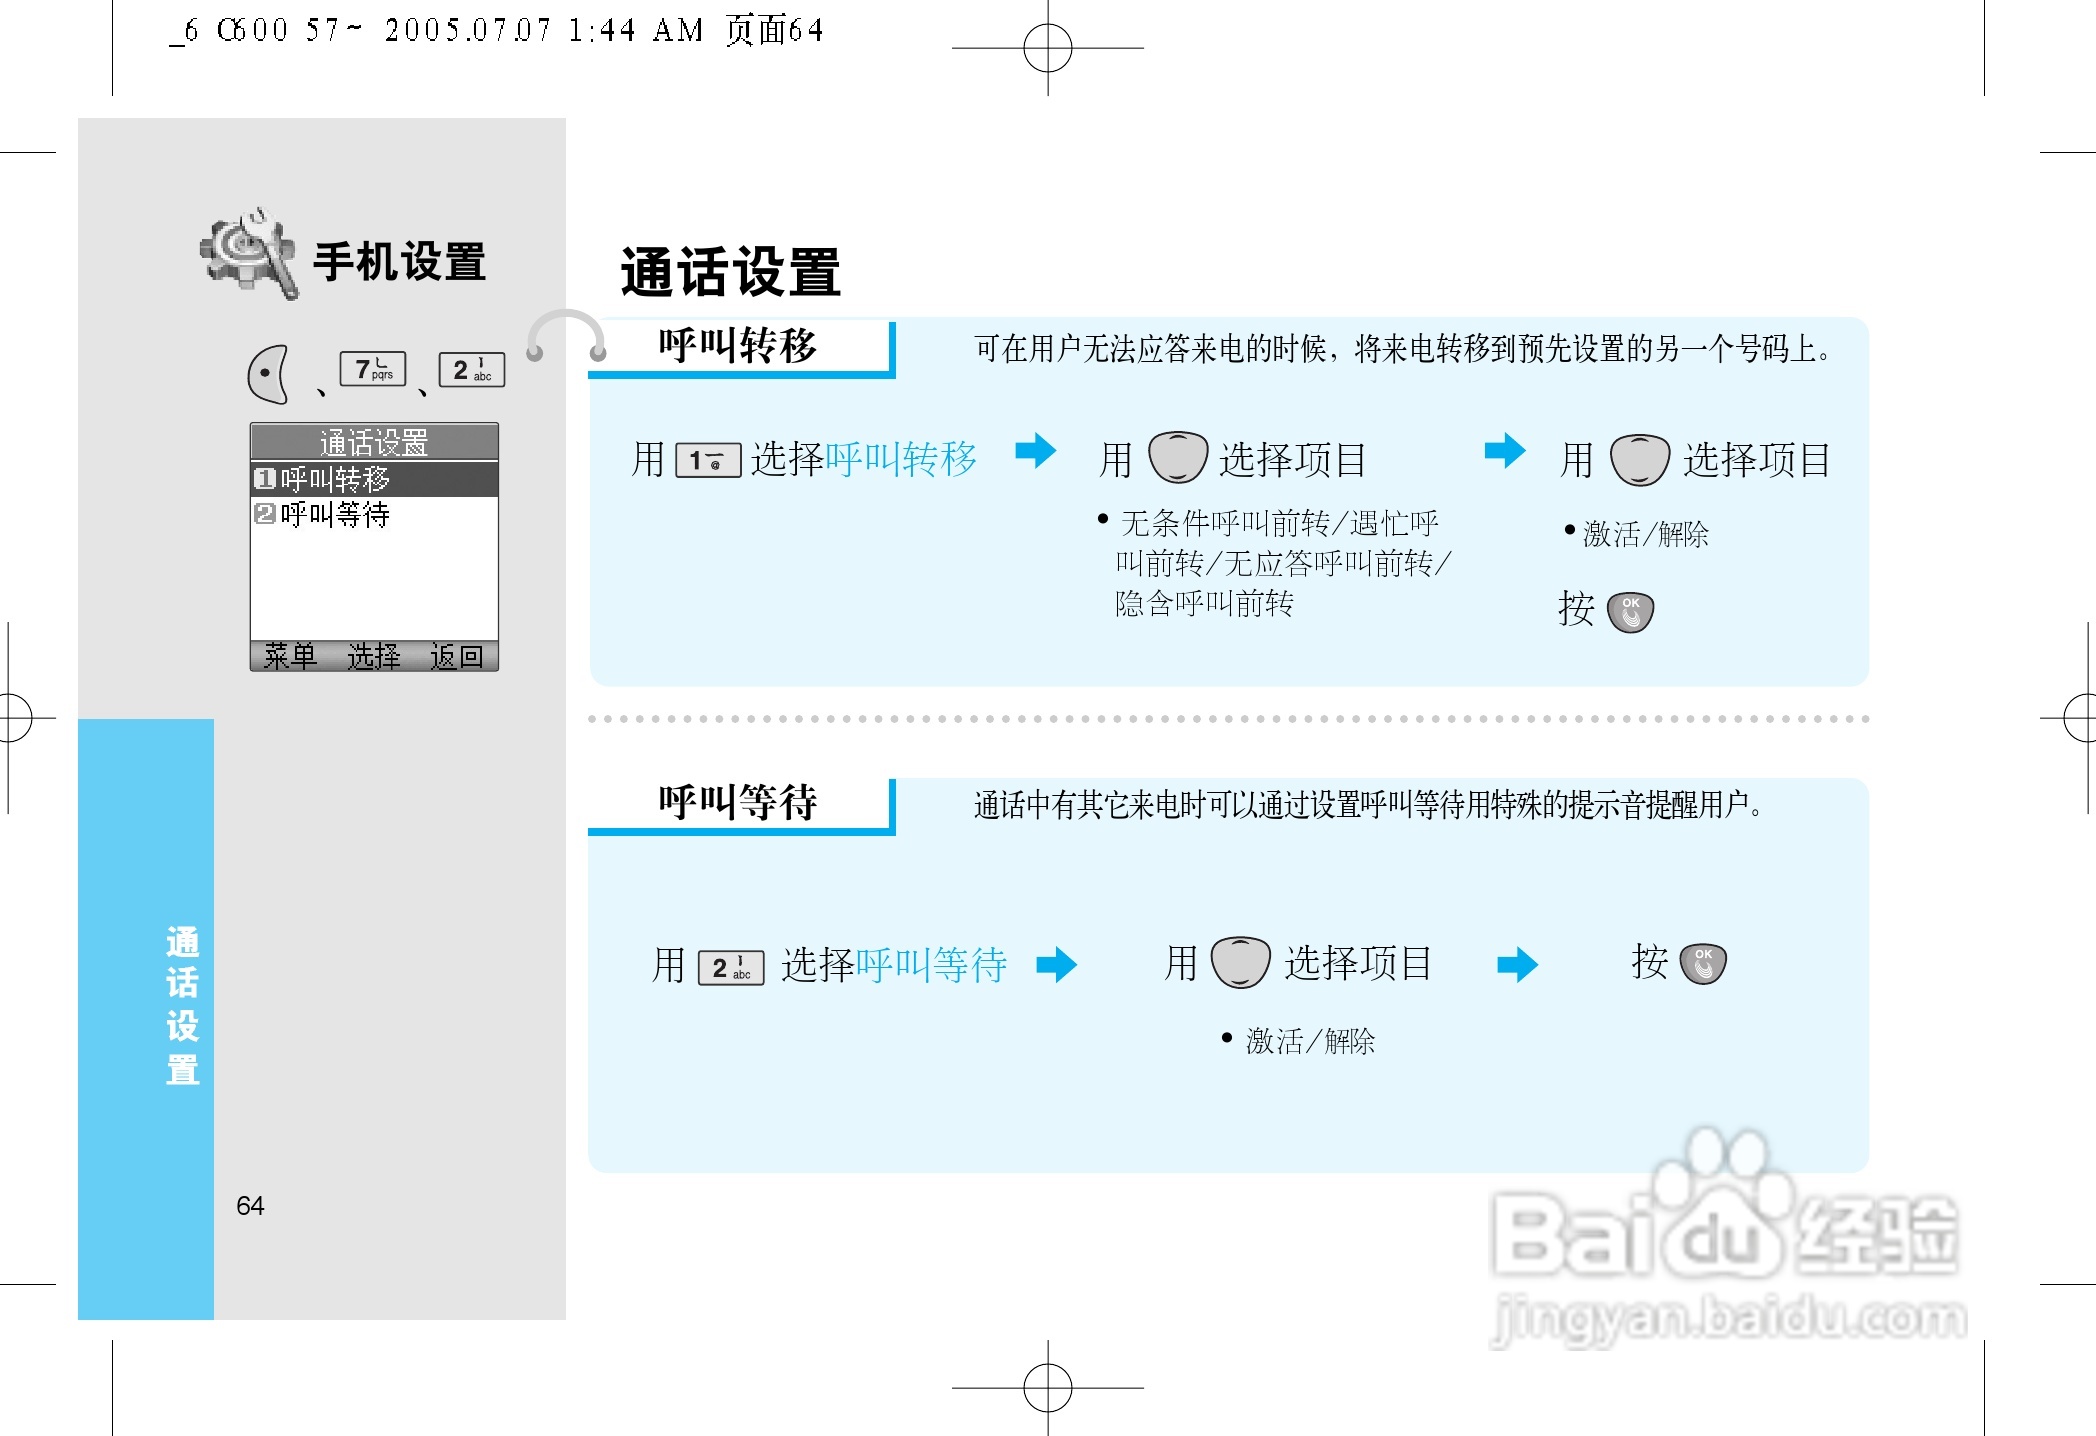Click 菜单 softkey on phone screen

(x=290, y=656)
